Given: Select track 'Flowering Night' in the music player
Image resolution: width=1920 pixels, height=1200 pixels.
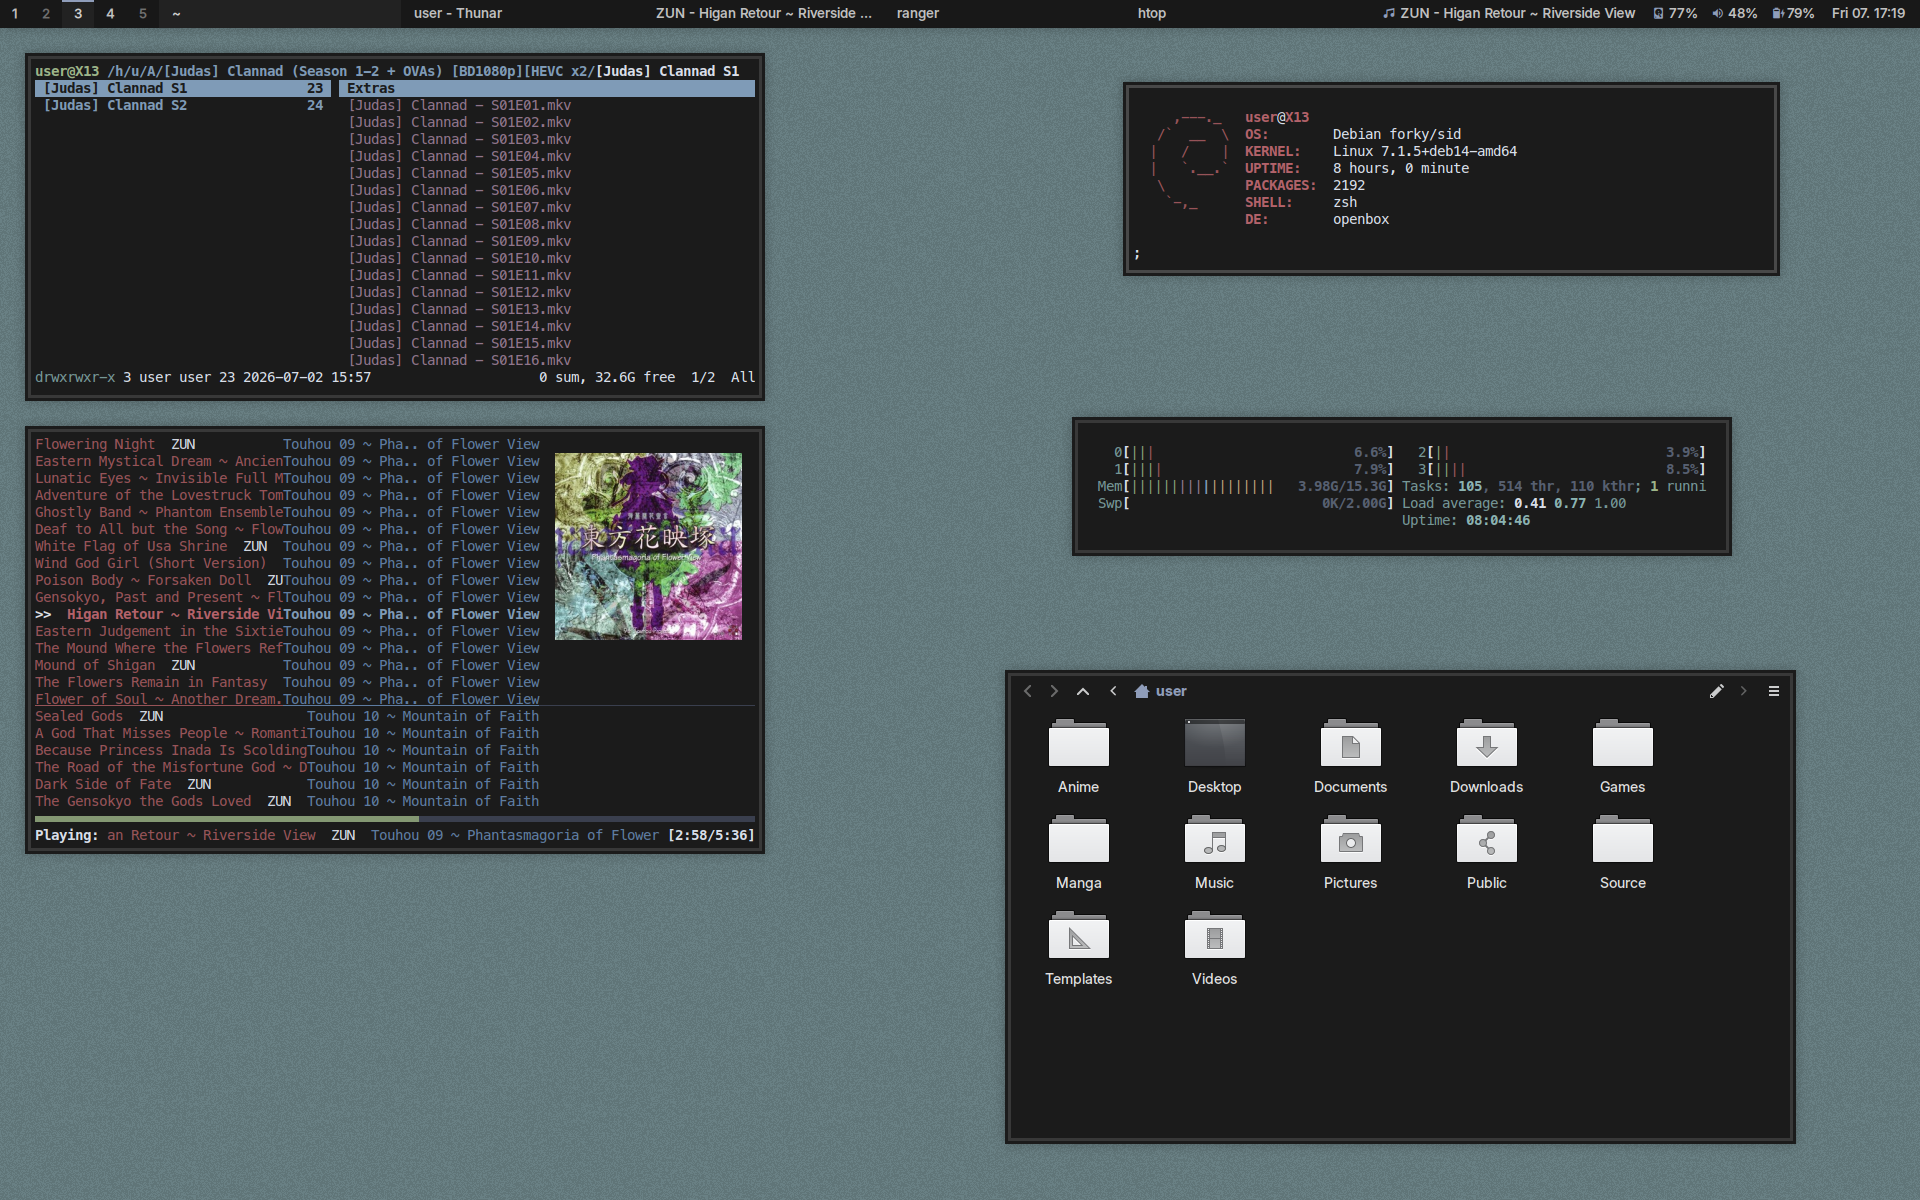Looking at the screenshot, I should [287, 444].
